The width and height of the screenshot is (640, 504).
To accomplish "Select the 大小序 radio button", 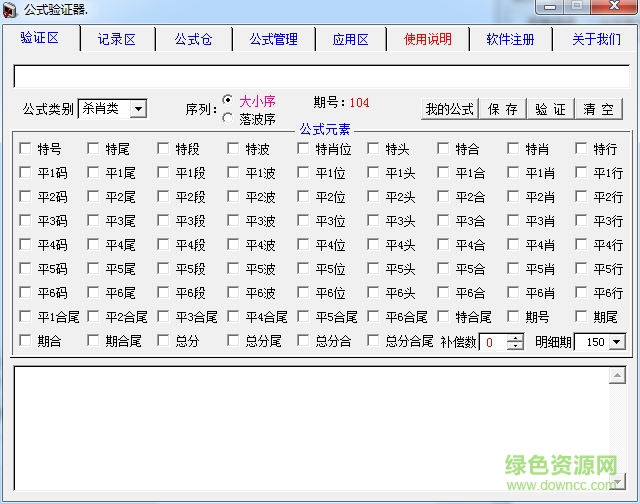I will click(228, 100).
